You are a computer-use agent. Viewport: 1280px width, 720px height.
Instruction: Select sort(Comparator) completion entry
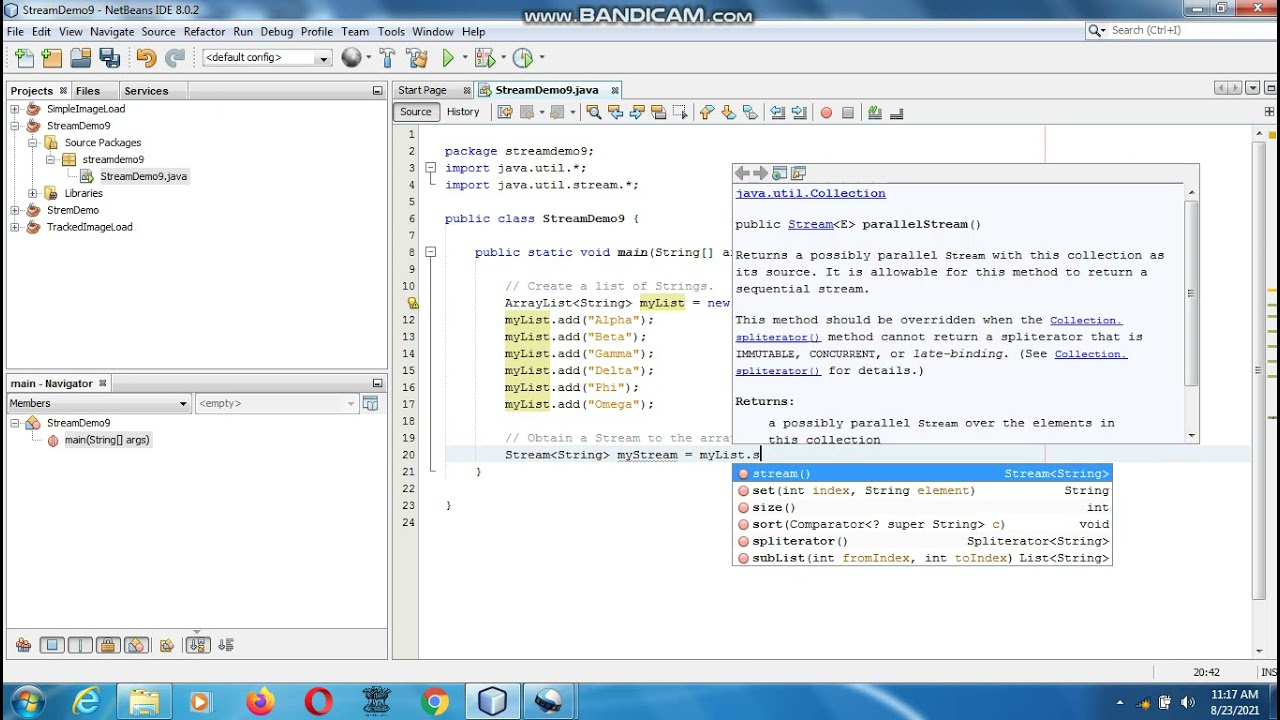click(922, 524)
